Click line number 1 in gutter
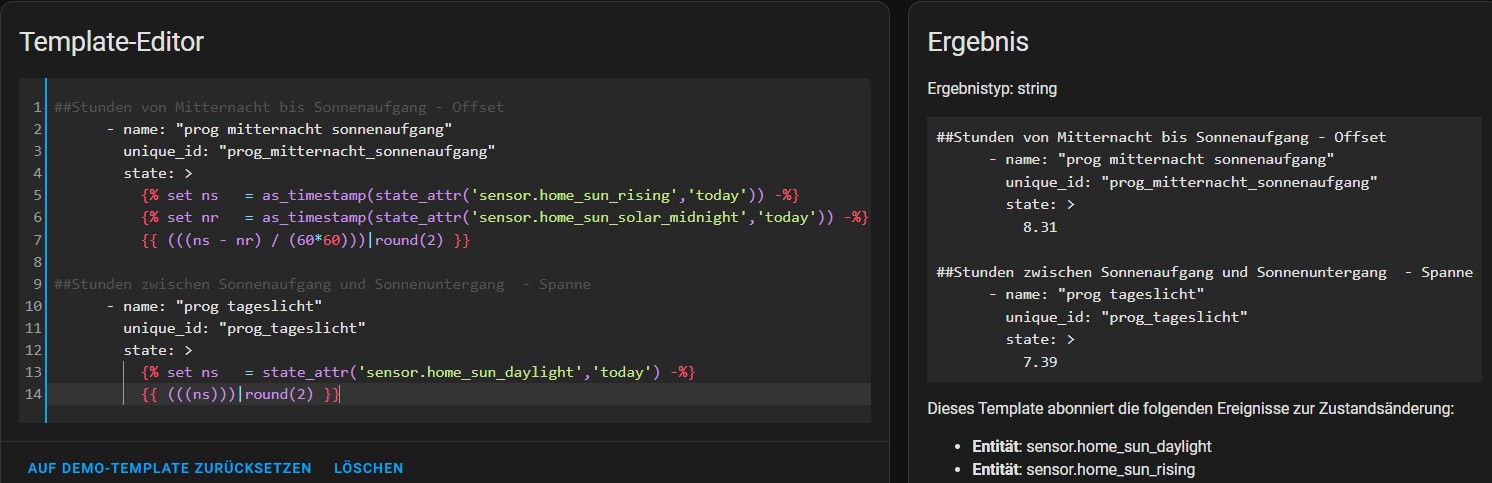The image size is (1492, 483). 36,107
